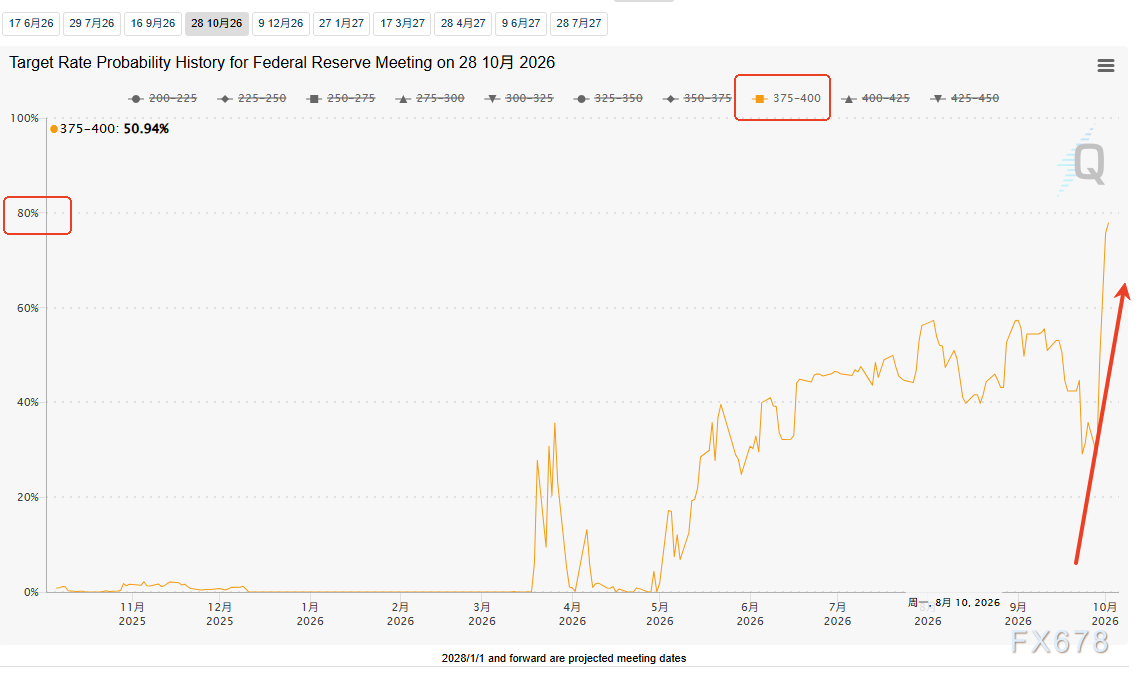Click the 0% y-axis label
Image resolution: width=1139 pixels, height=677 pixels.
click(x=31, y=592)
